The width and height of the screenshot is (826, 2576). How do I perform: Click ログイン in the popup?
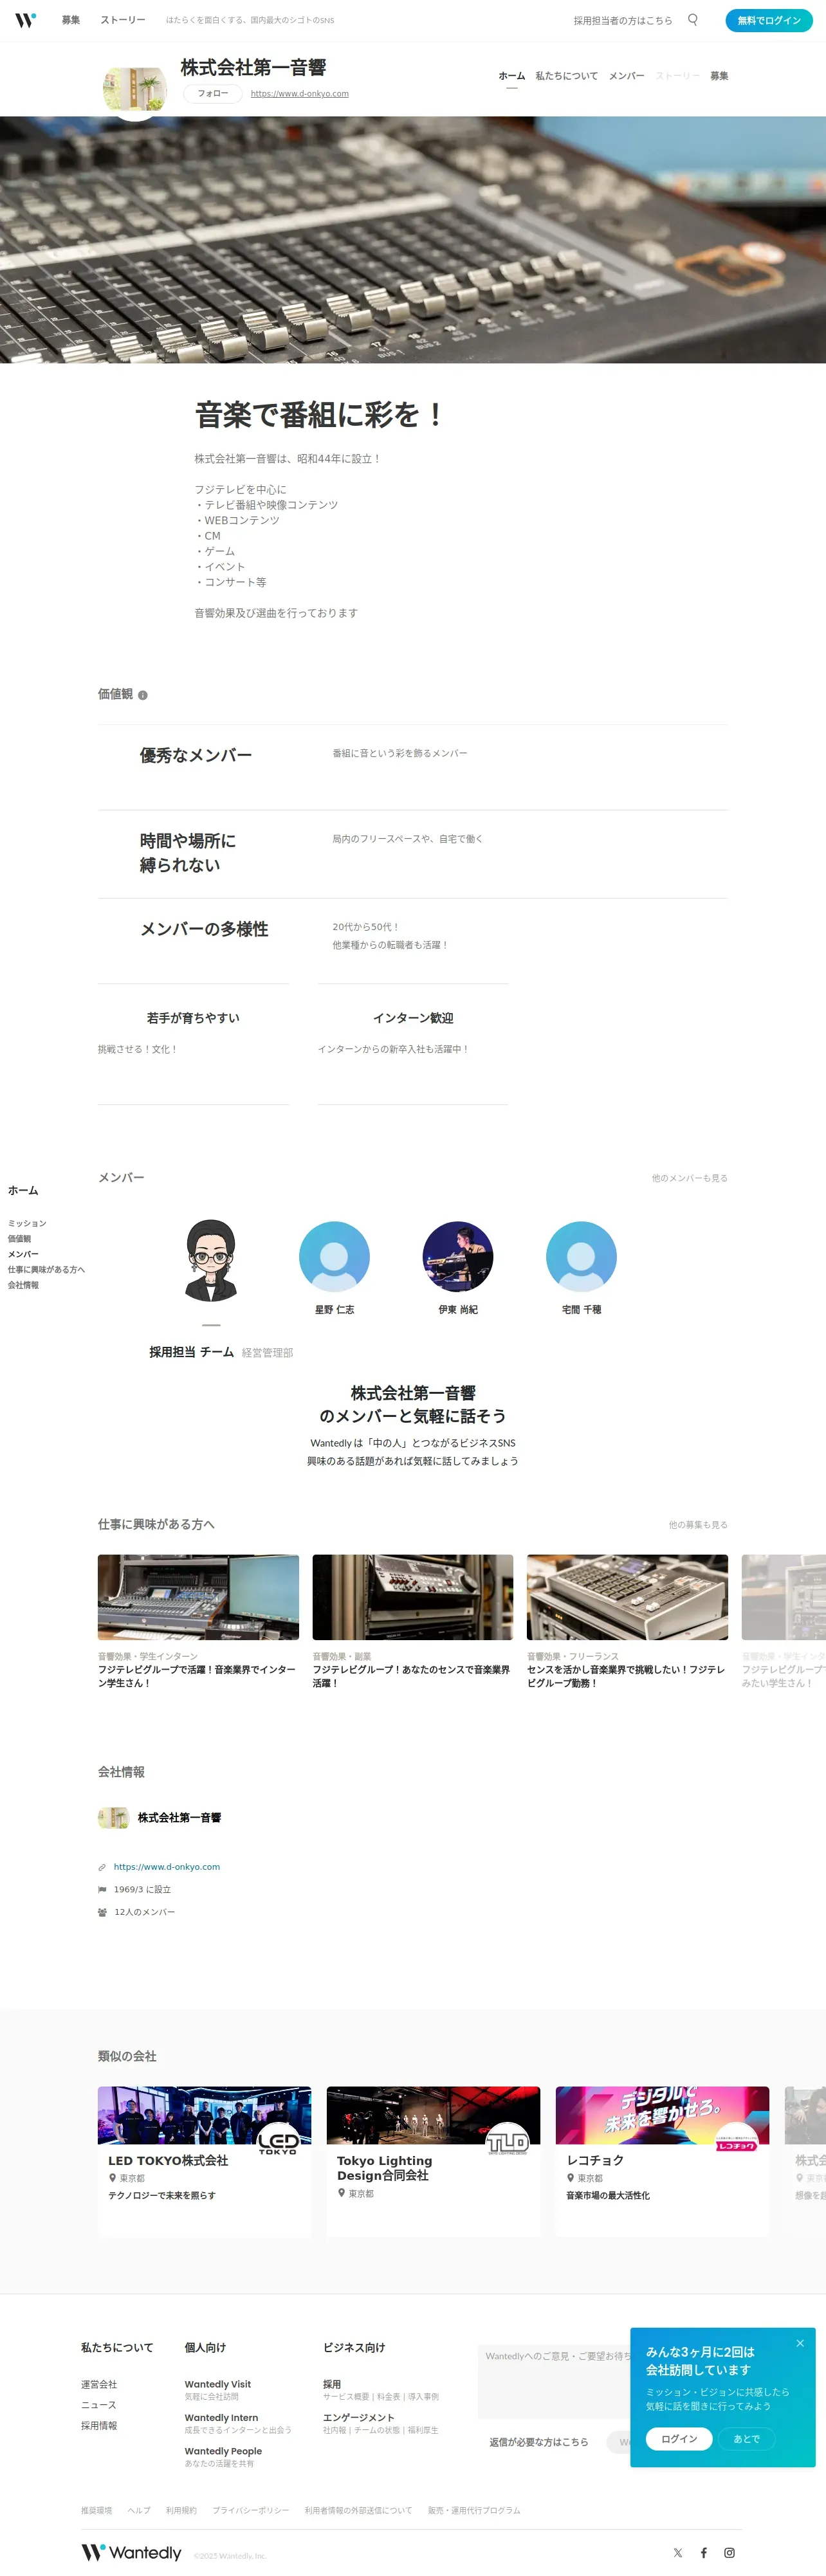coord(679,2439)
